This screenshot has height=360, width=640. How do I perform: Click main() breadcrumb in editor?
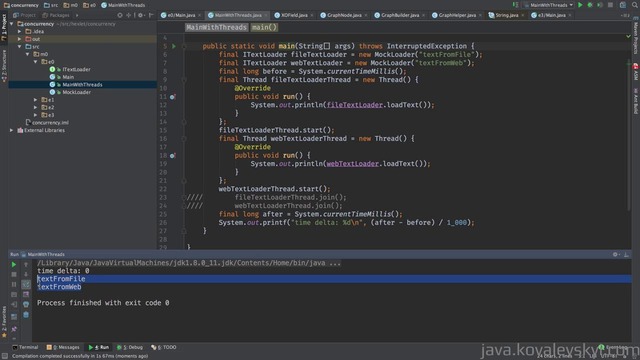[264, 27]
